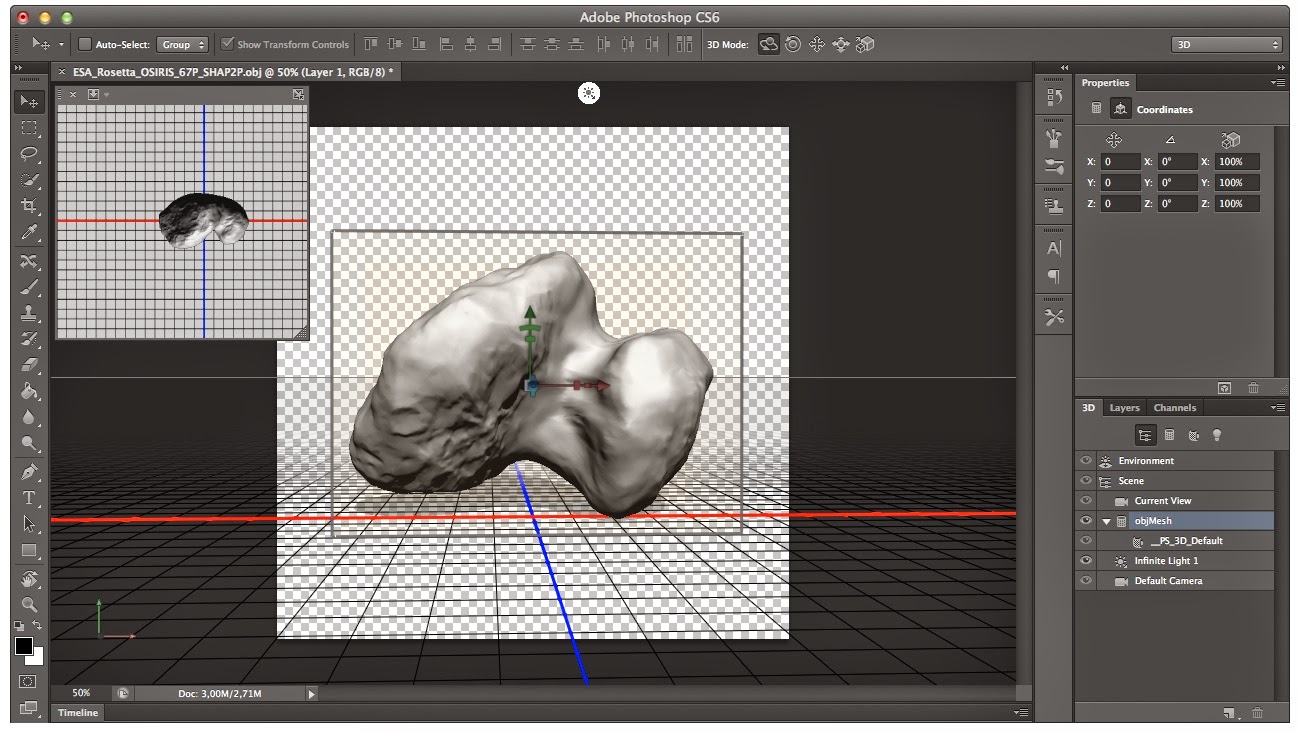Open the Move tool preset picker arrow
Screen dimensions: 1300x733
(61, 44)
